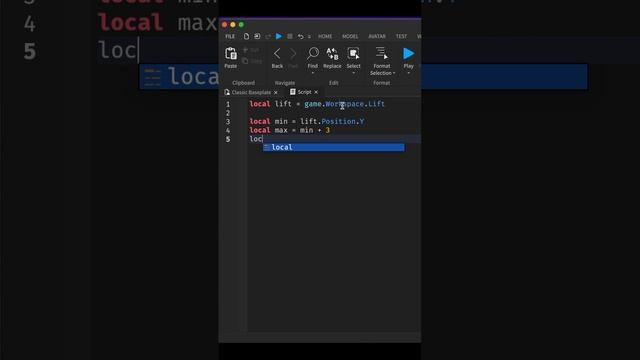Click the Find magnifier icon
The width and height of the screenshot is (640, 360).
click(x=313, y=53)
